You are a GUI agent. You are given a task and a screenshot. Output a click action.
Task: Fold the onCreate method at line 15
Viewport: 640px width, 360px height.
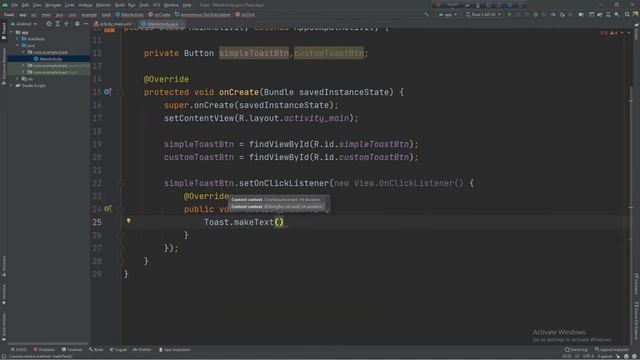pos(121,92)
